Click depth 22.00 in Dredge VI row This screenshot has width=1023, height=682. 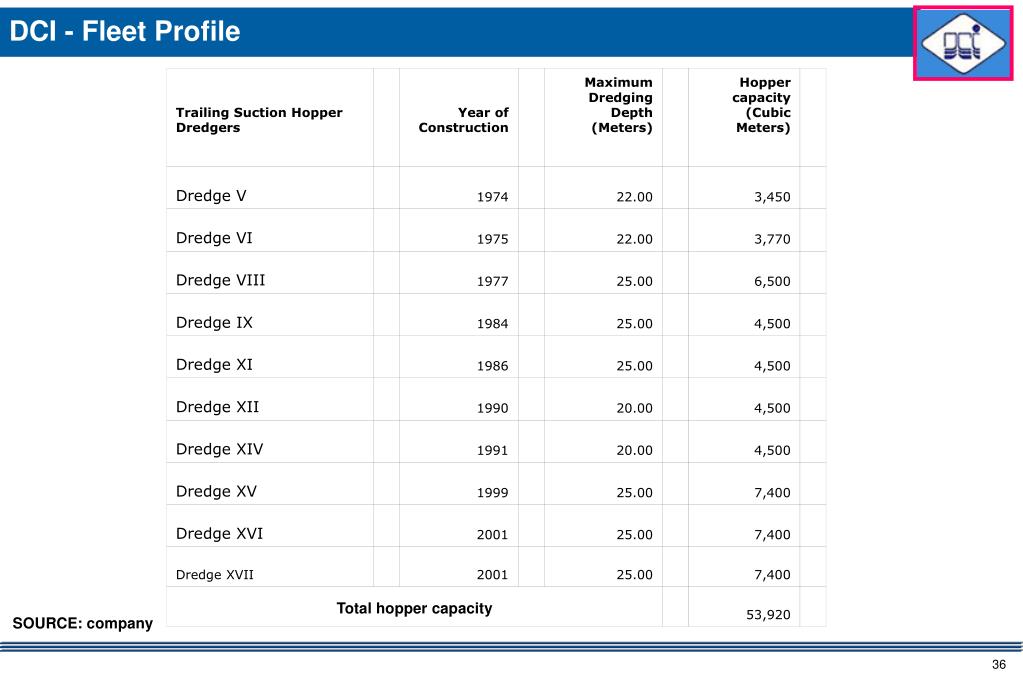[x=634, y=240]
